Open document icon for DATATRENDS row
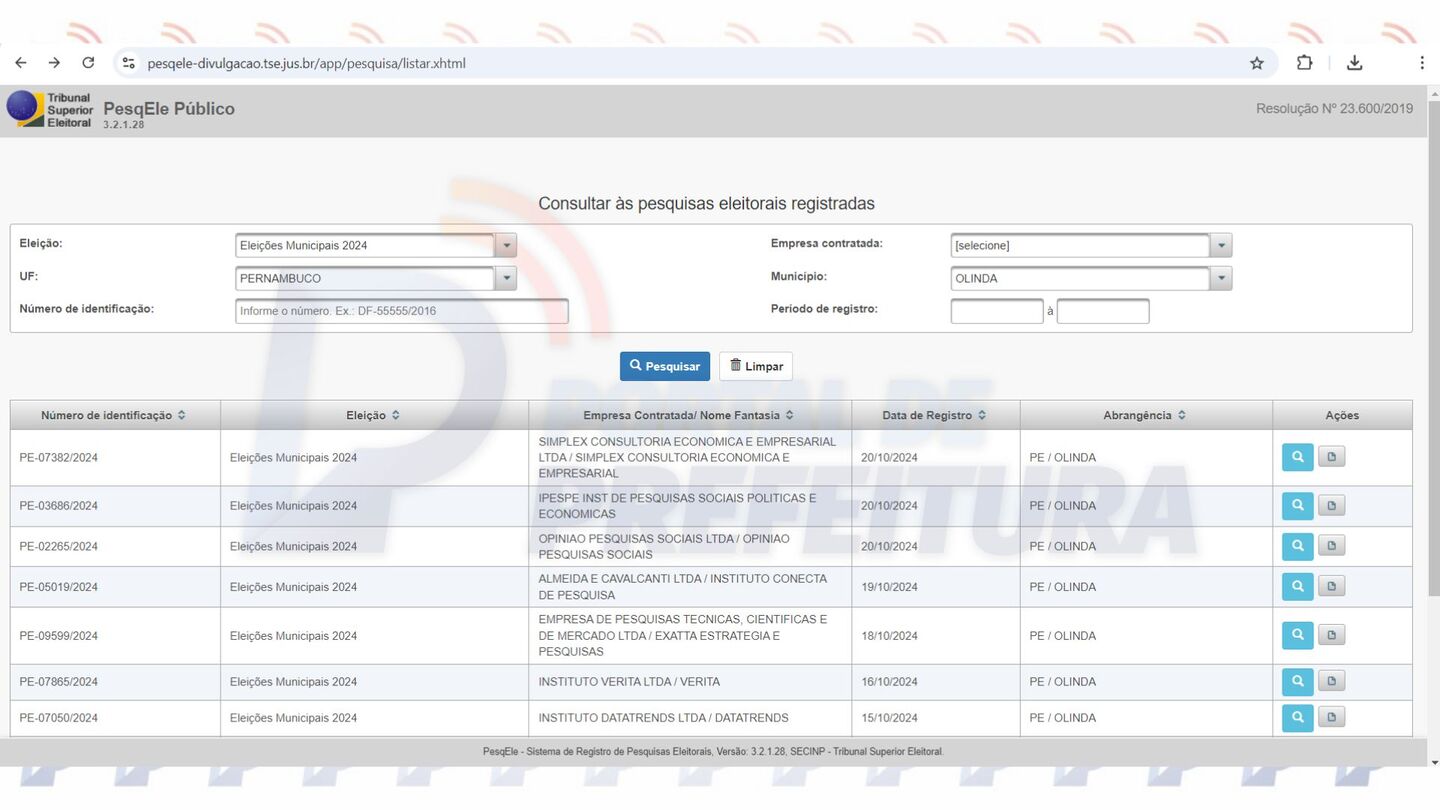1440x810 pixels. coord(1331,718)
